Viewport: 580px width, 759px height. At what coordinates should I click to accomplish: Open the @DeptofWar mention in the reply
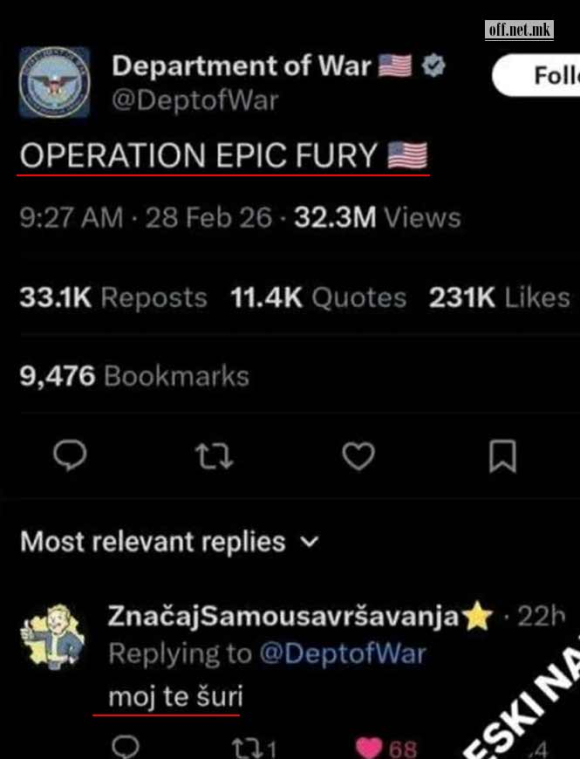[343, 654]
